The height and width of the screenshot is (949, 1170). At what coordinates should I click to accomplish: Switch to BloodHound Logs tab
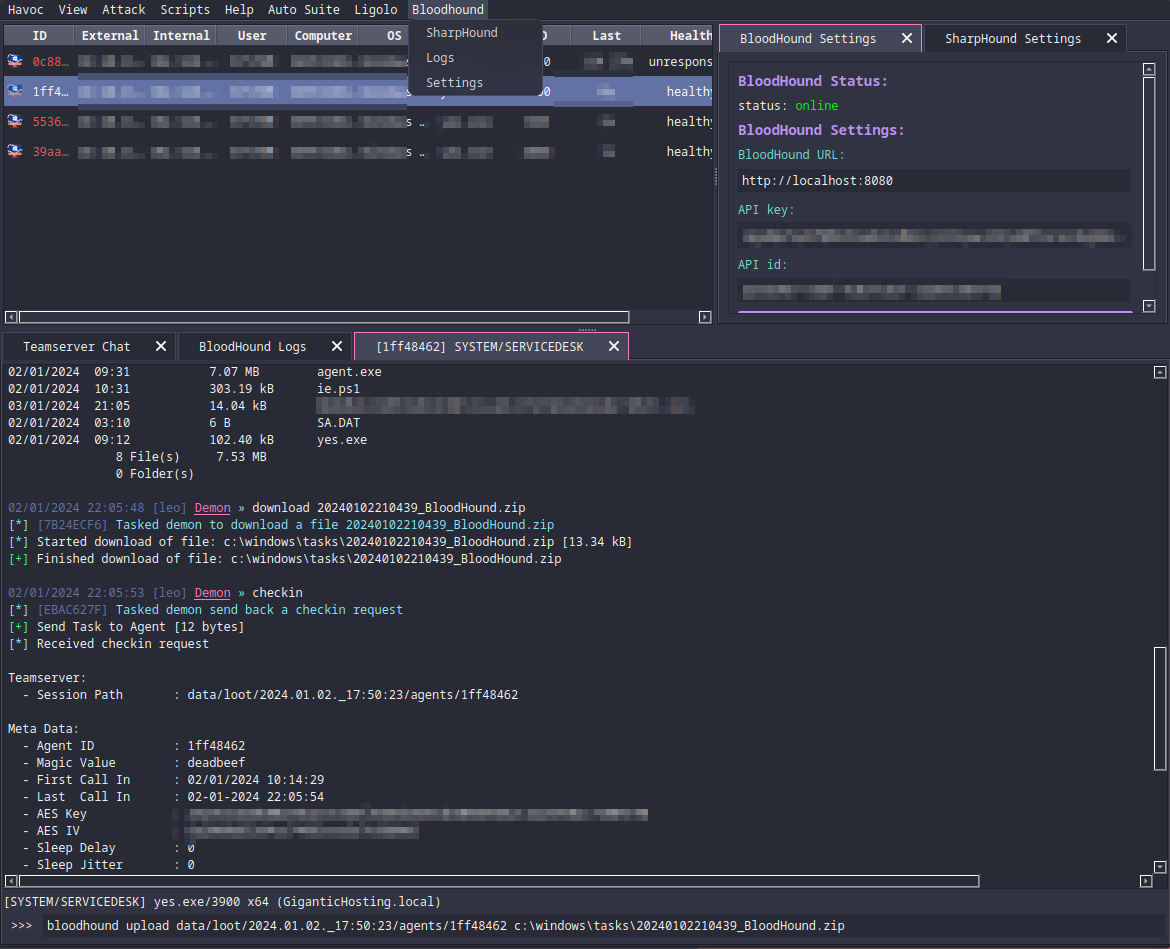click(x=252, y=347)
